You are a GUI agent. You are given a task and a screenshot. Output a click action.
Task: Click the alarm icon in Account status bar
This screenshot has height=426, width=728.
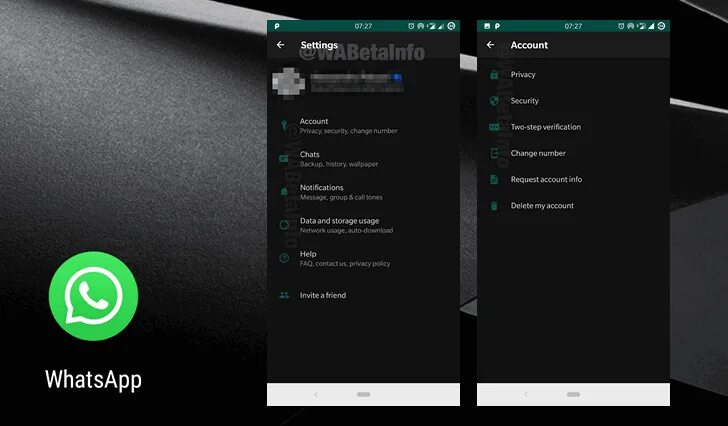[621, 26]
